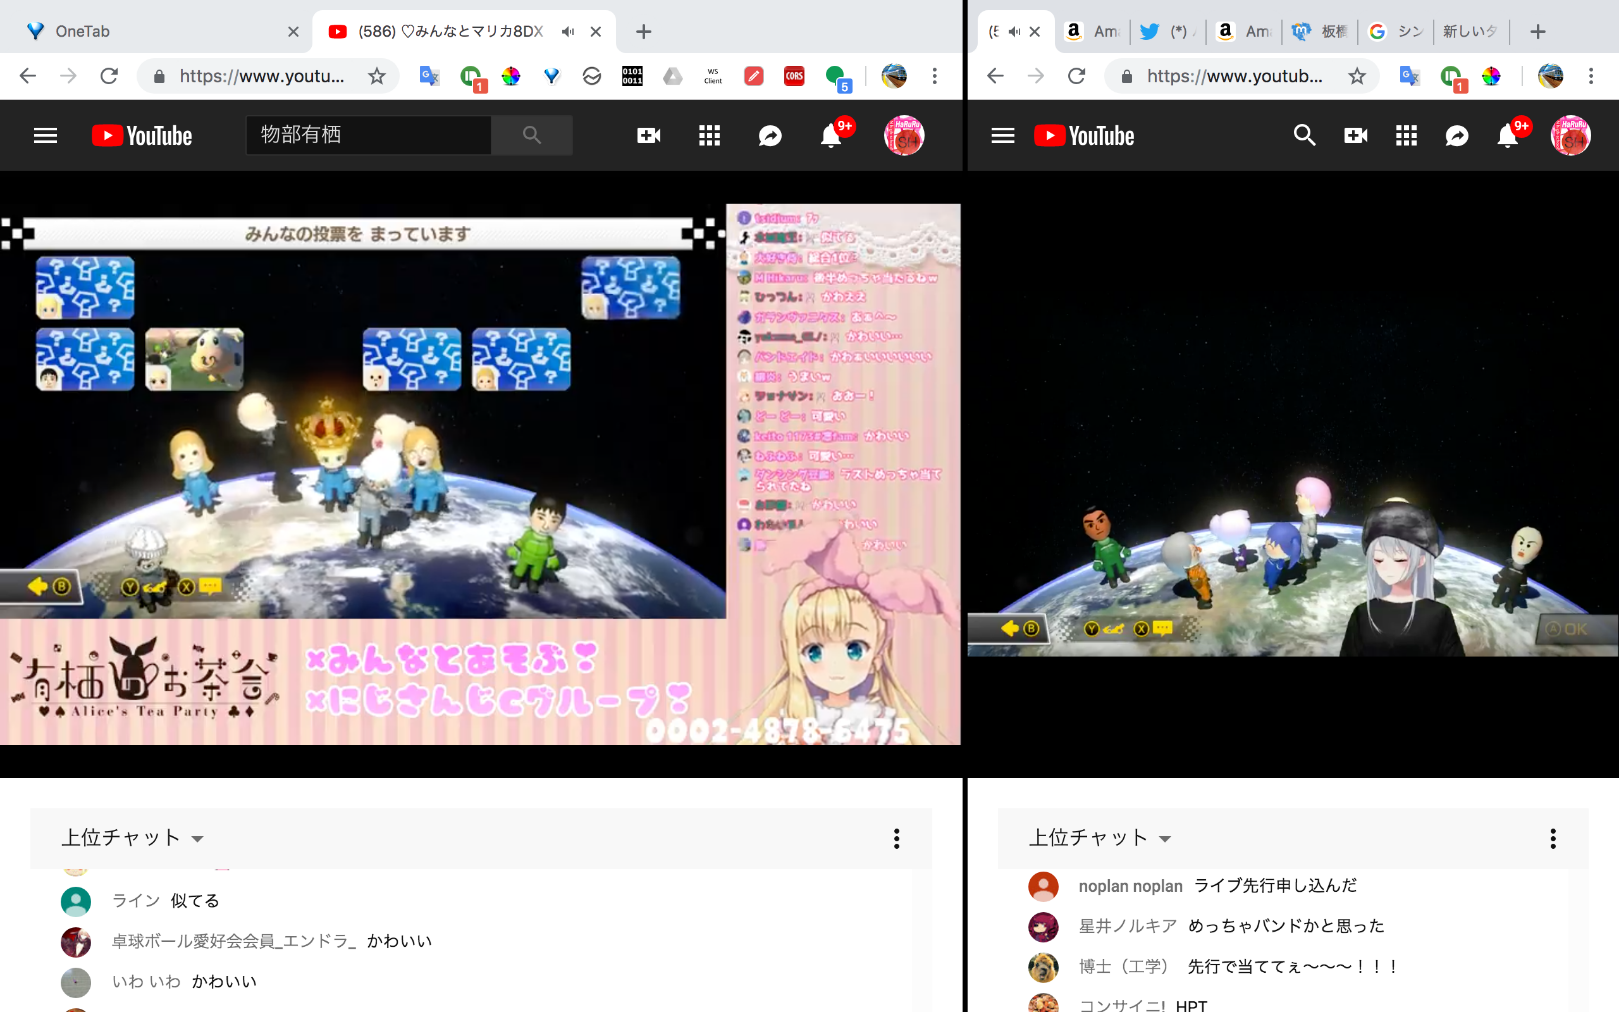Open YouTube apps grid in left window
The height and width of the screenshot is (1012, 1619).
(x=709, y=136)
